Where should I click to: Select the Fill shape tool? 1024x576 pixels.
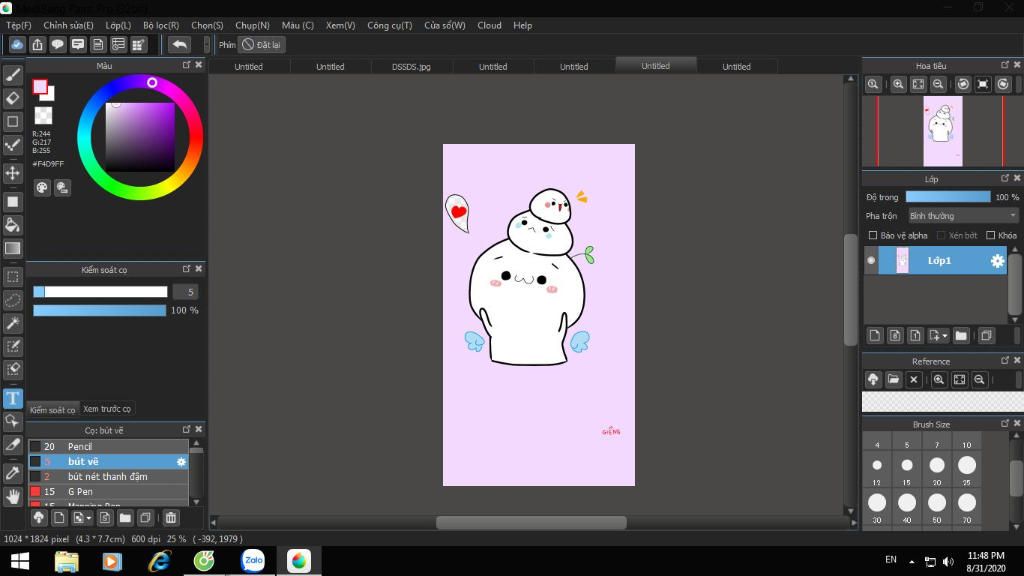[12, 202]
